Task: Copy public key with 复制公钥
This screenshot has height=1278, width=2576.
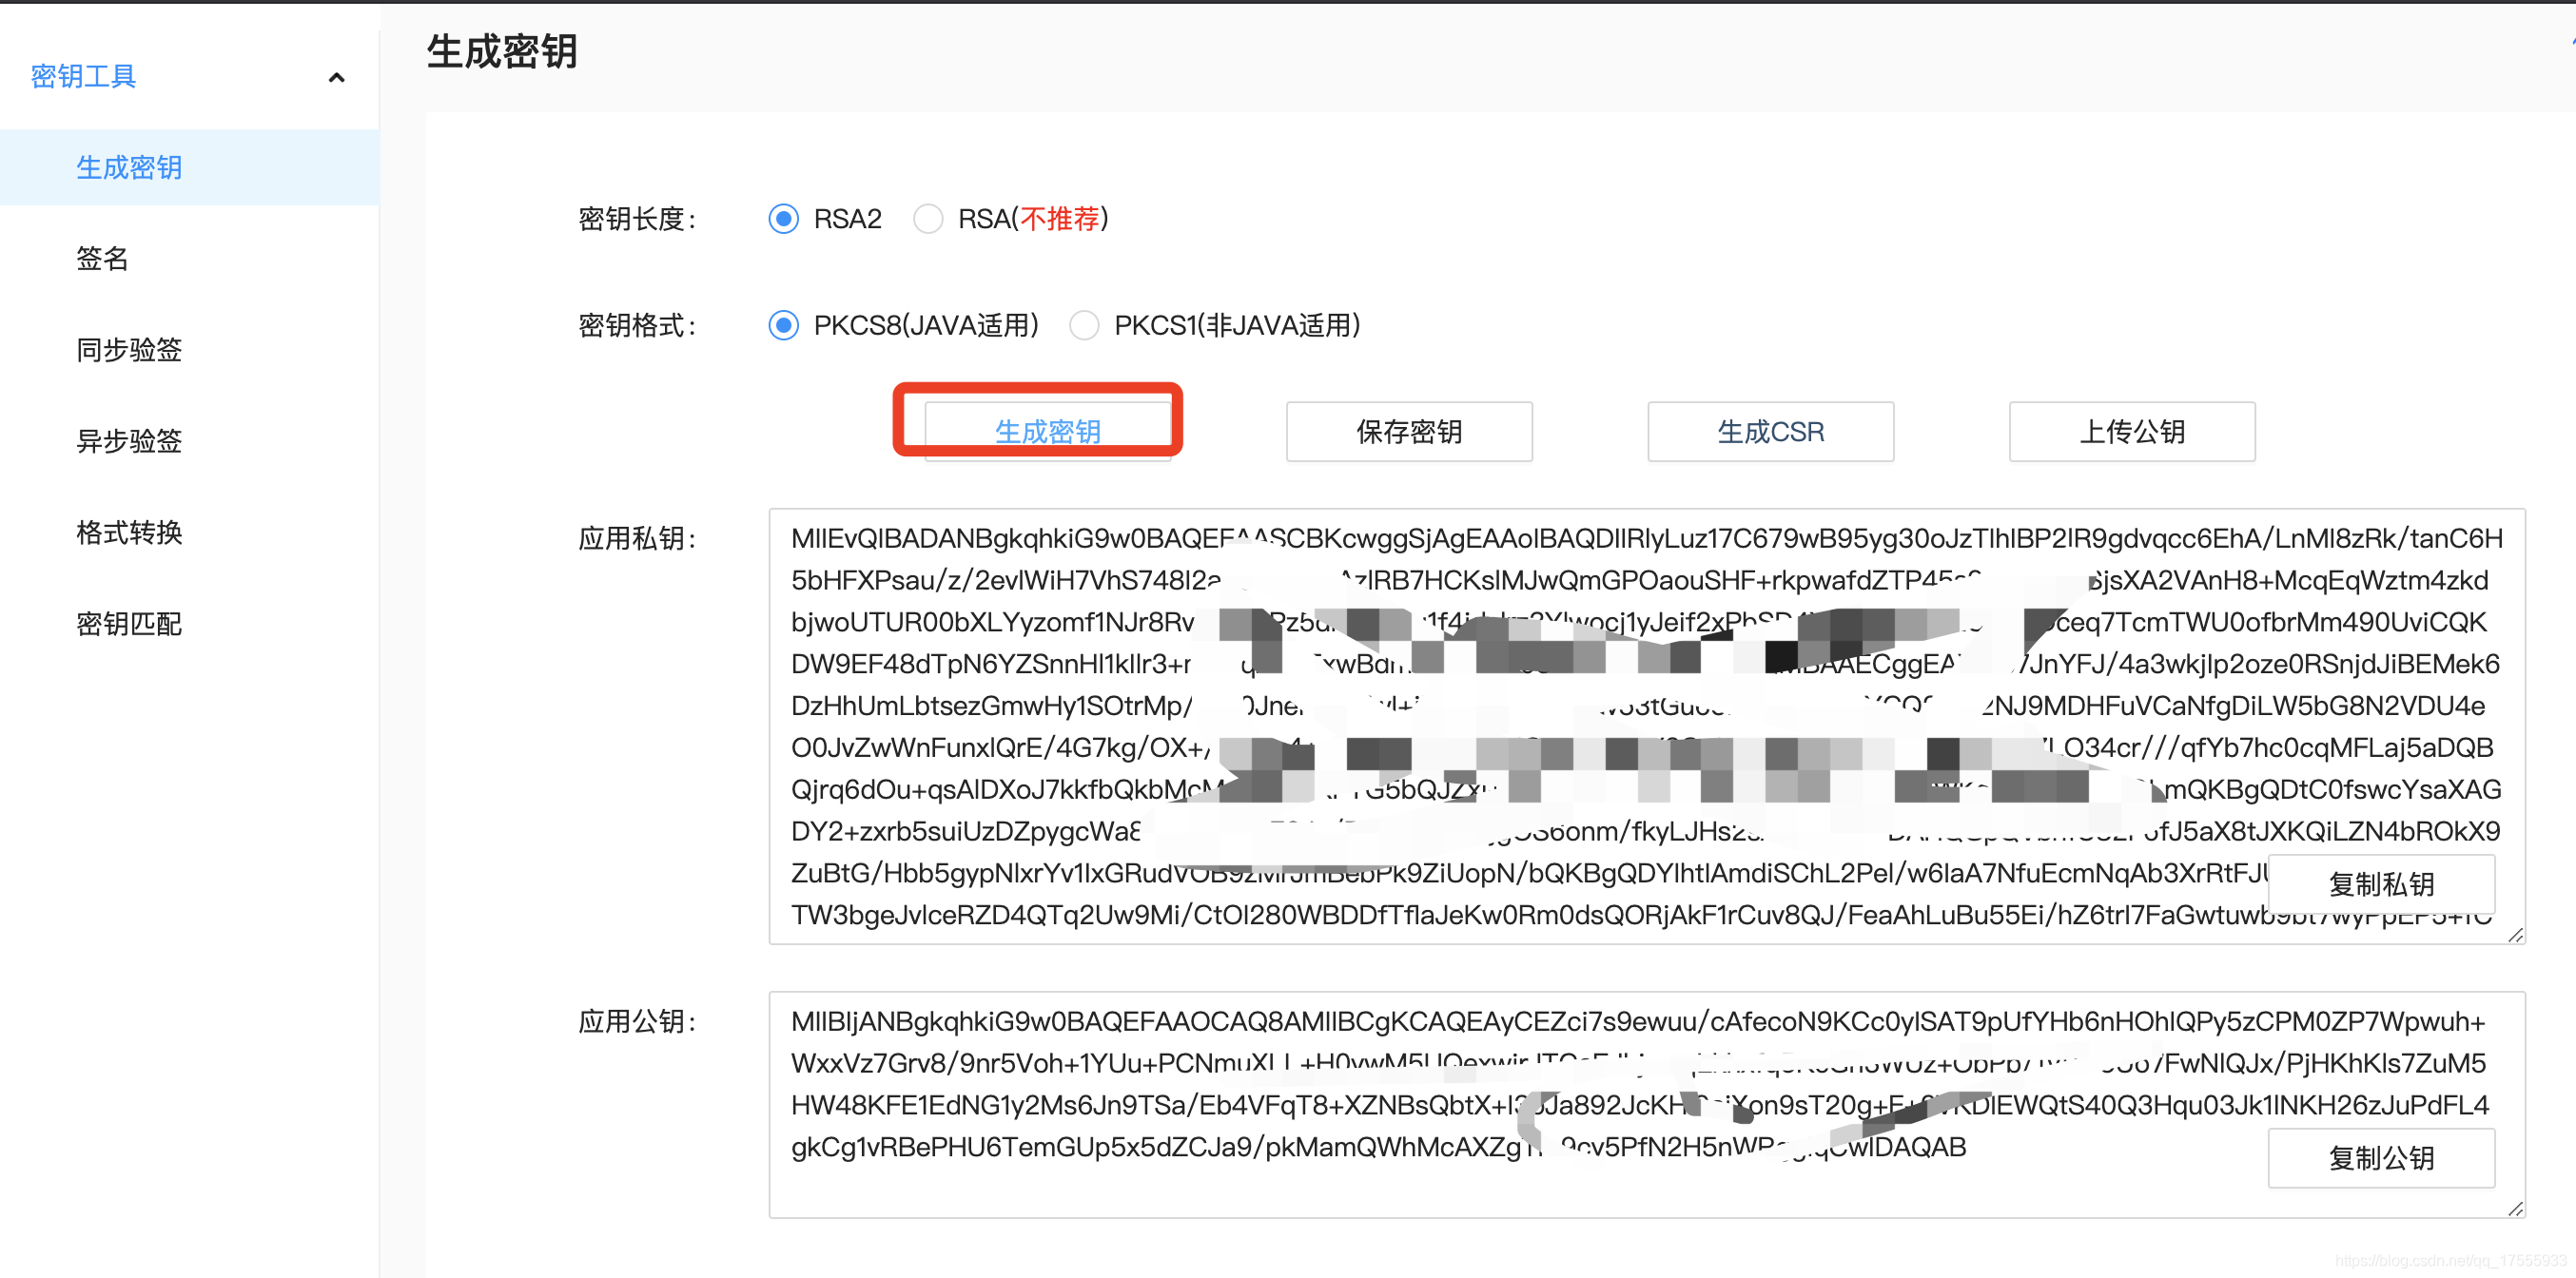Action: pyautogui.click(x=2381, y=1158)
